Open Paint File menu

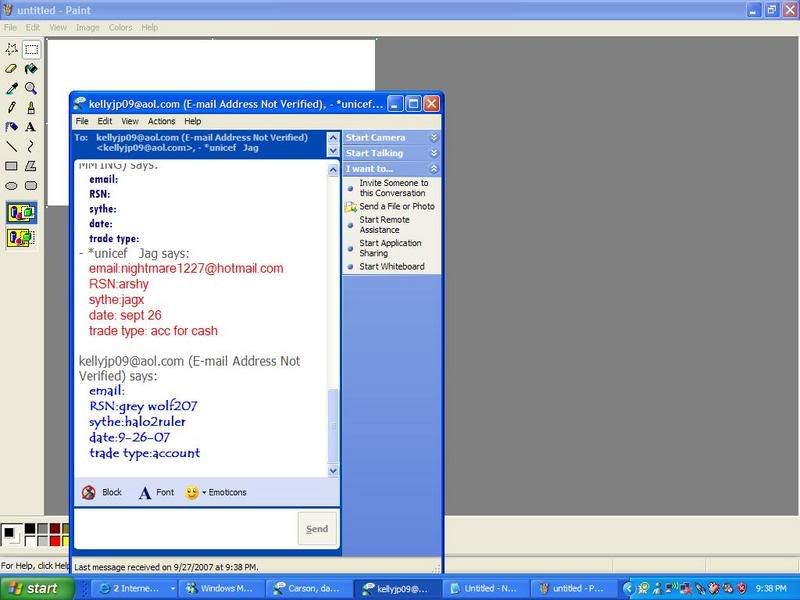[x=10, y=28]
